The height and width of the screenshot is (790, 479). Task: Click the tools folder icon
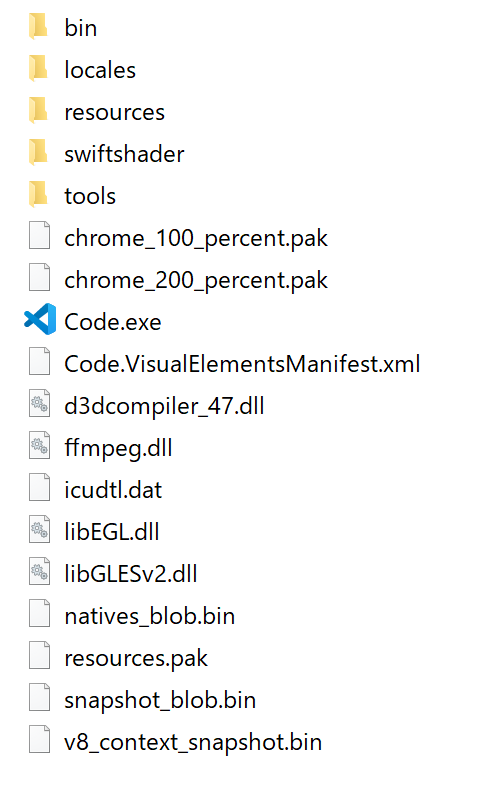39,195
